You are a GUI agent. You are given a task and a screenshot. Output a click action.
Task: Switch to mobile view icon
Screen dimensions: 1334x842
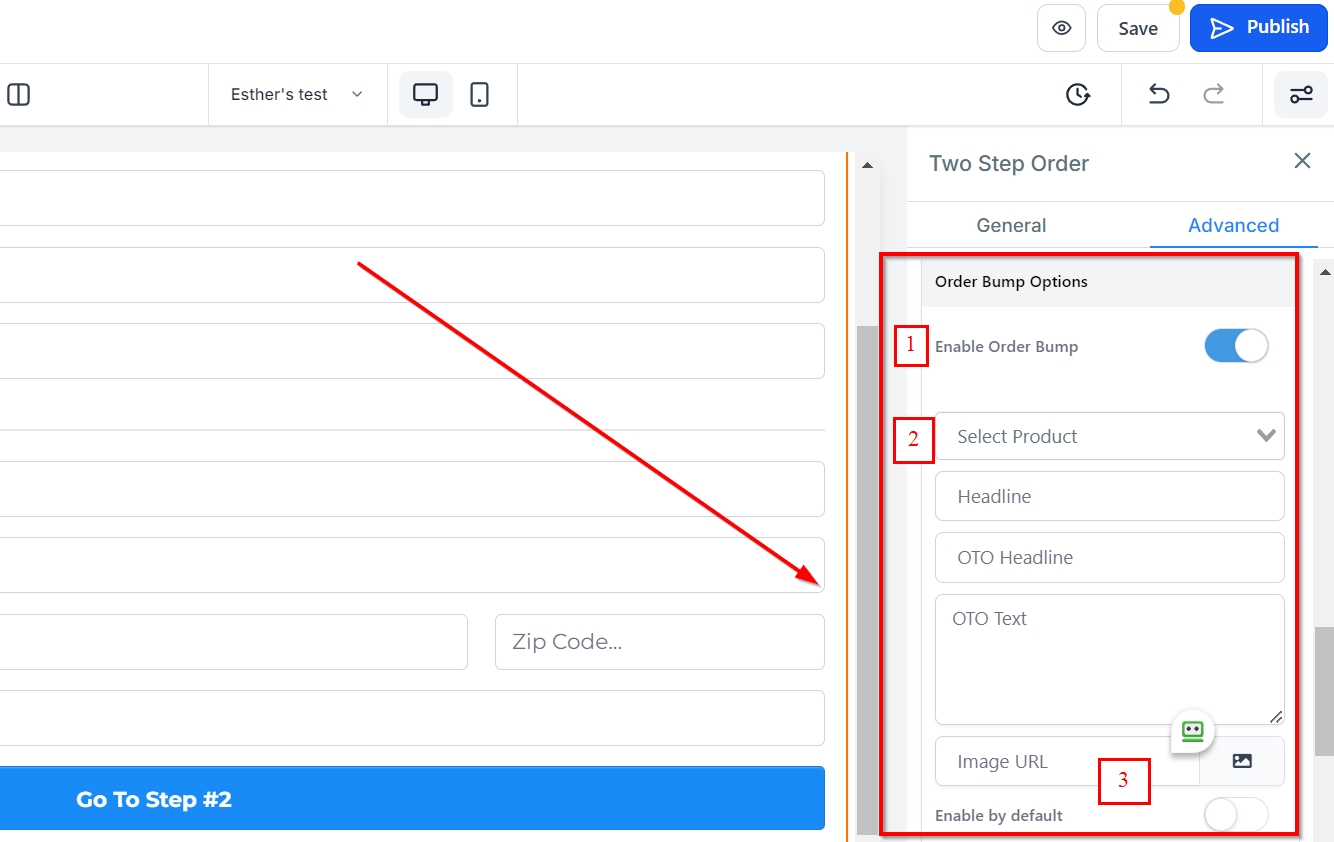click(480, 95)
